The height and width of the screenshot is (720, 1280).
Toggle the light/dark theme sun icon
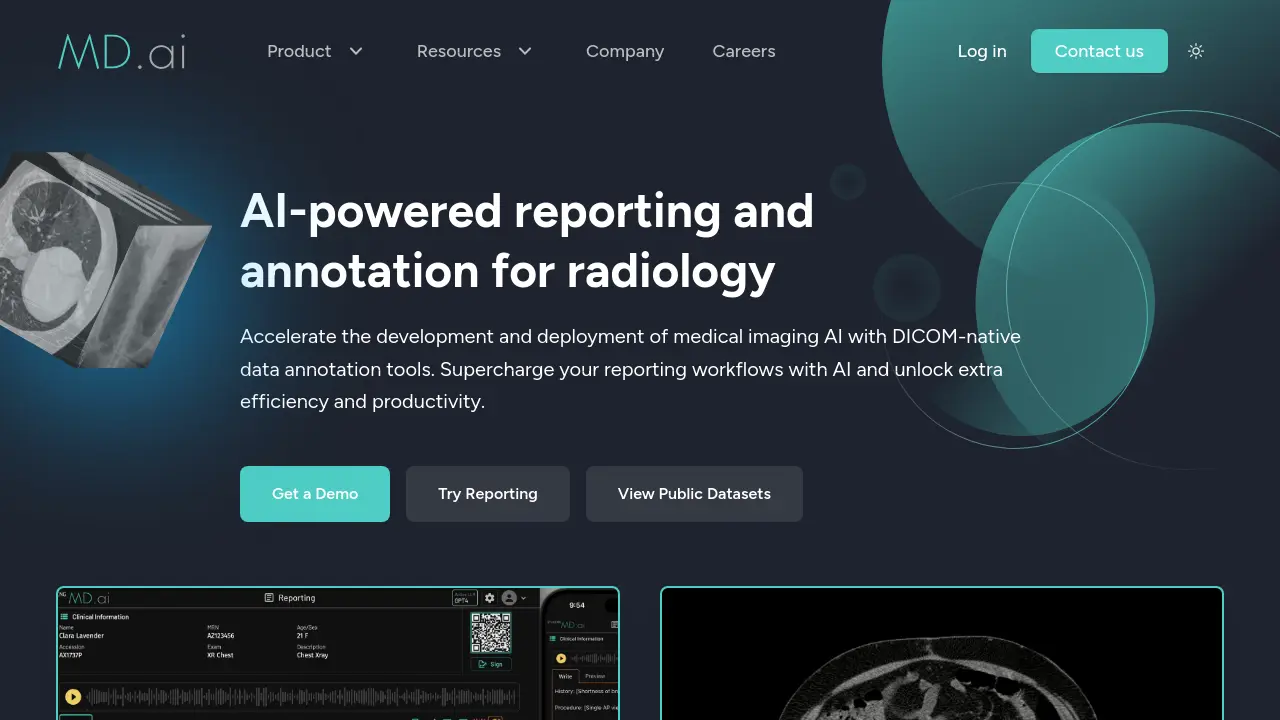point(1196,51)
